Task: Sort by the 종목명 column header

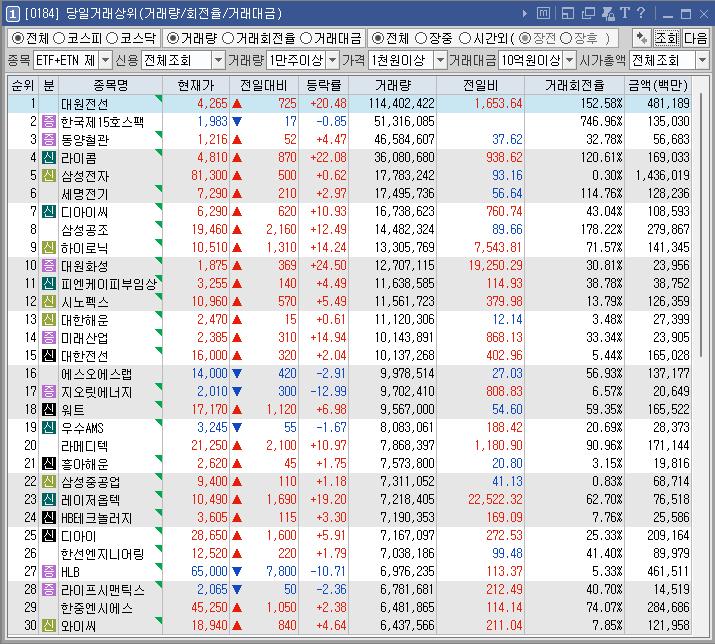Action: [x=110, y=85]
